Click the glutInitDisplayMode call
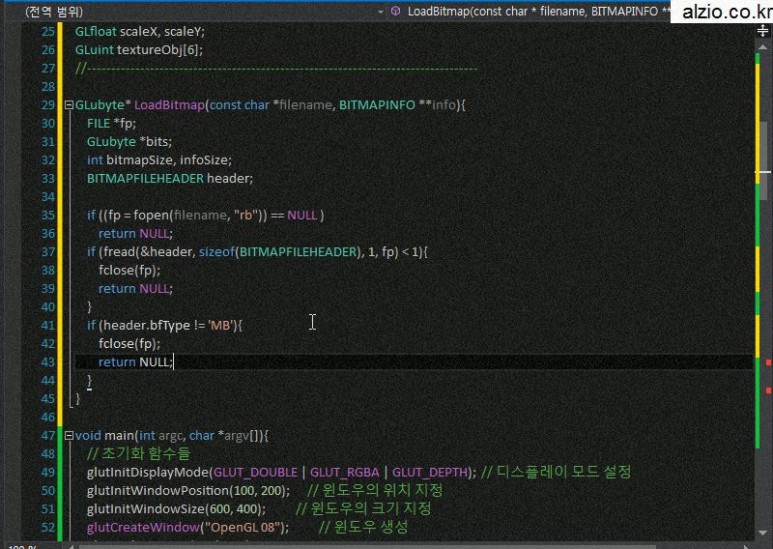The height and width of the screenshot is (549, 773). [281, 472]
